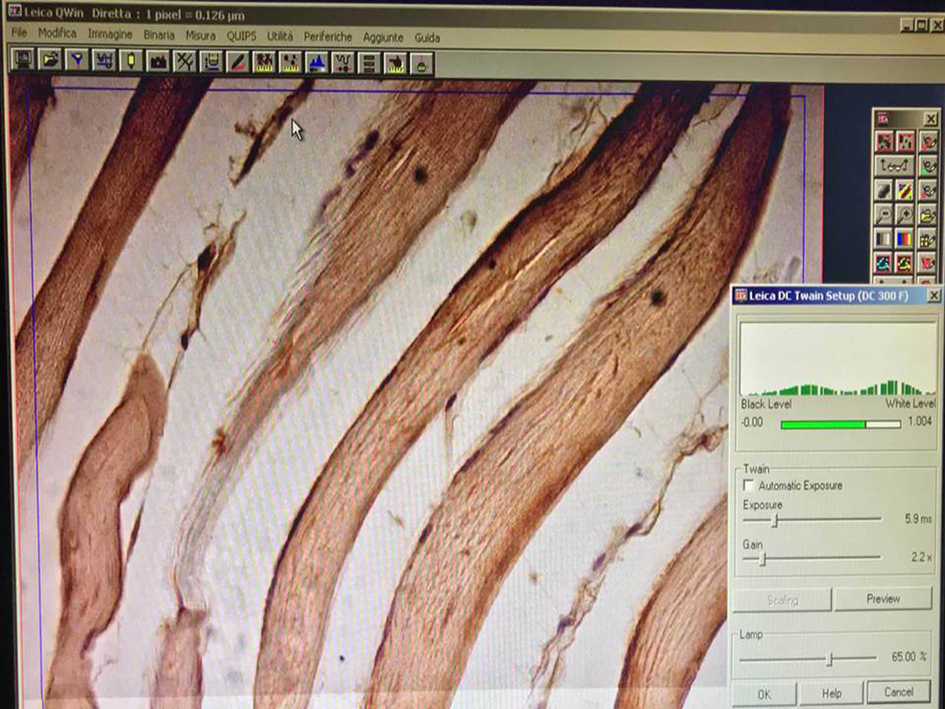
Task: Click the Exposure slider handle
Action: point(776,520)
